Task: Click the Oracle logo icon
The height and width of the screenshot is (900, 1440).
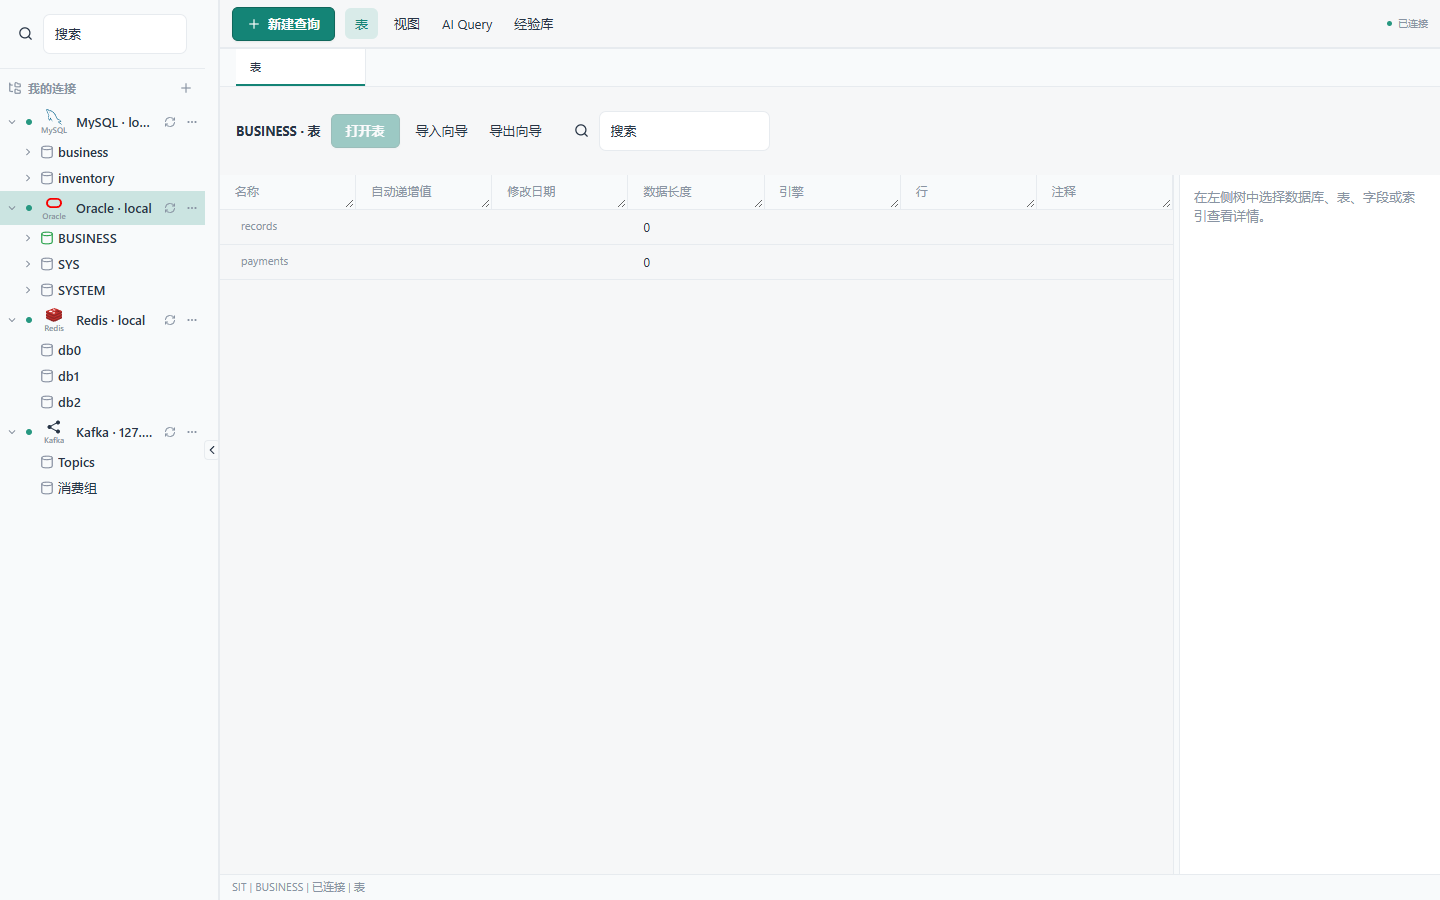Action: 54,208
